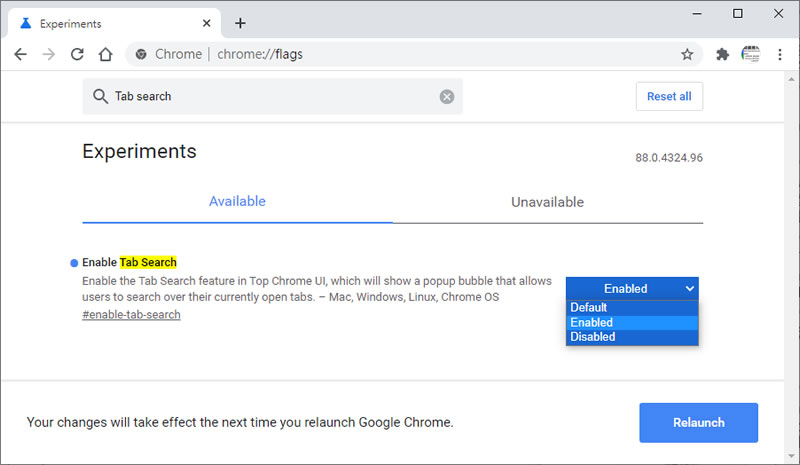The width and height of the screenshot is (800, 465).
Task: Switch to the Available tab
Action: (x=237, y=202)
